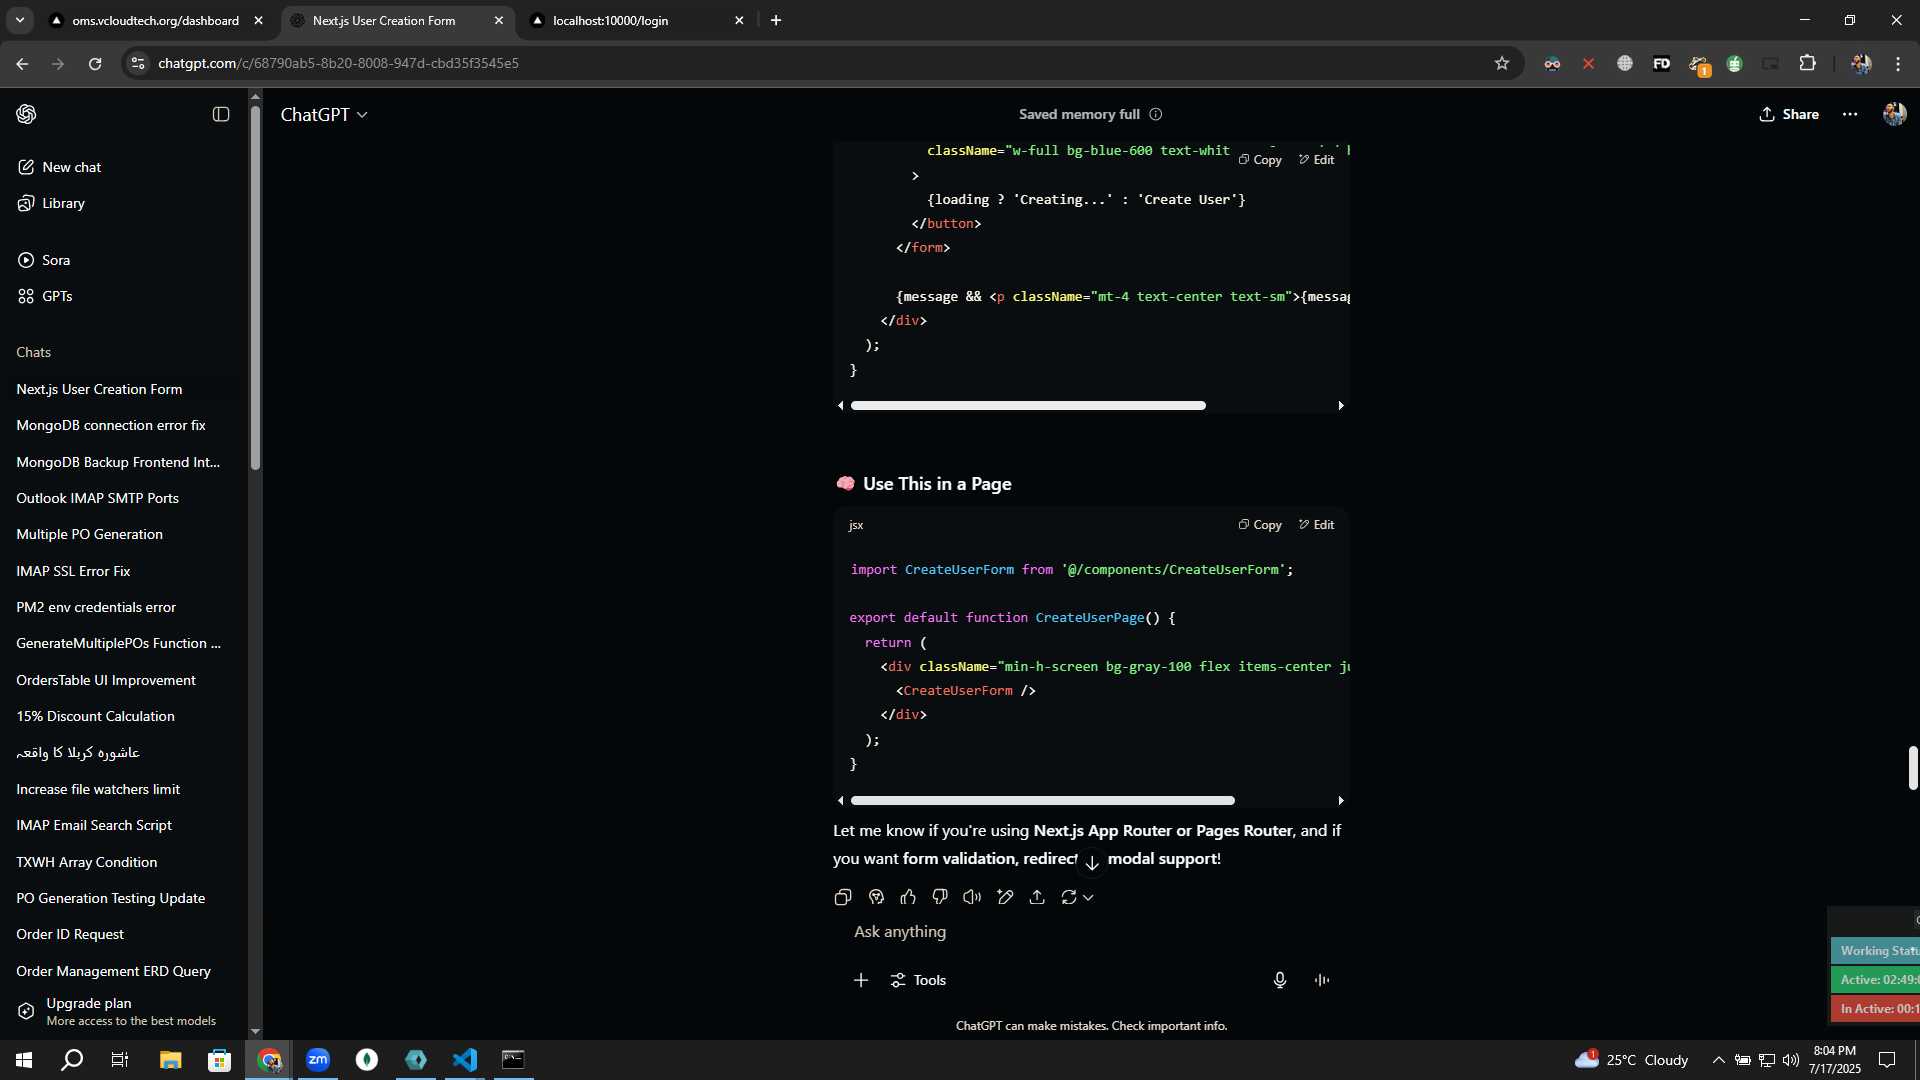The height and width of the screenshot is (1080, 1920).
Task: Open a new browser tab
Action: 776,20
